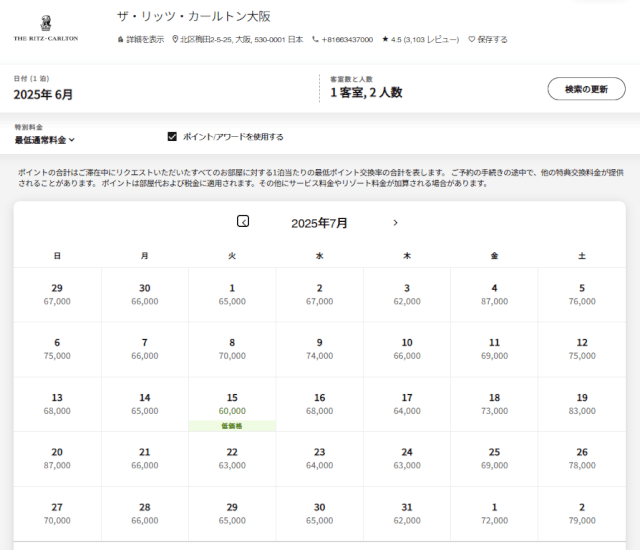
Task: Select July 31 priced 62,000
Action: coord(407,514)
